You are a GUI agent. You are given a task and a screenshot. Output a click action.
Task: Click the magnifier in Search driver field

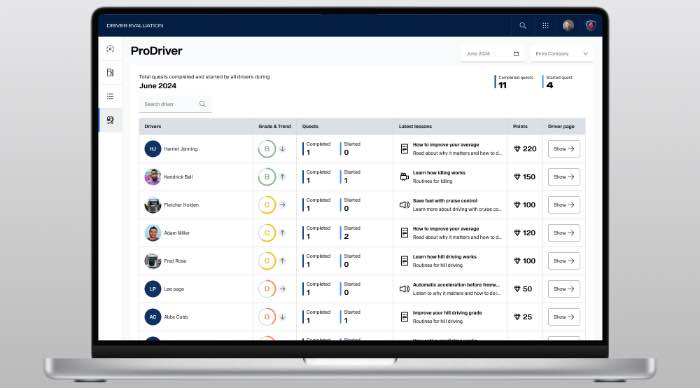pos(202,104)
